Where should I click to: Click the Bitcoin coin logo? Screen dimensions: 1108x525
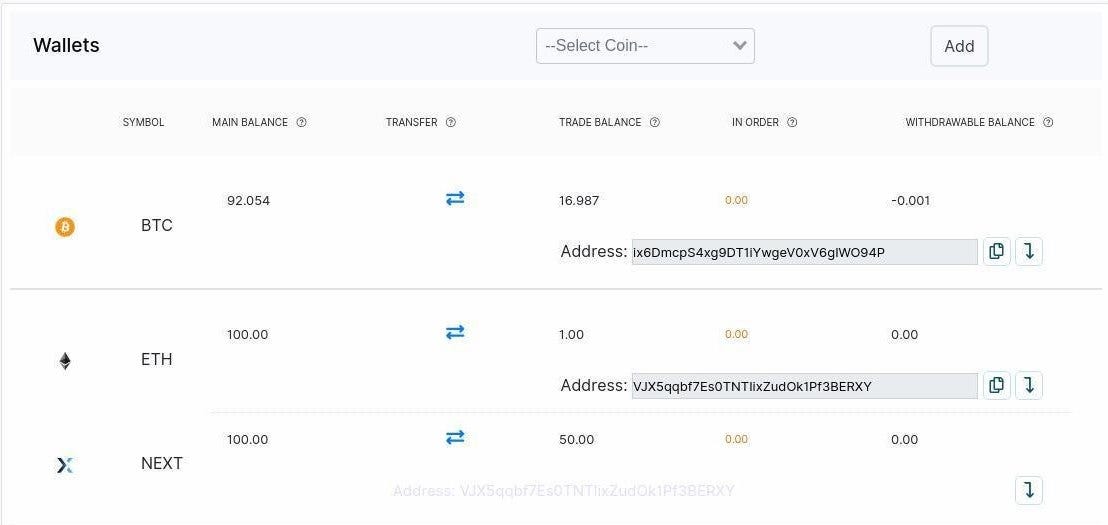pyautogui.click(x=65, y=227)
